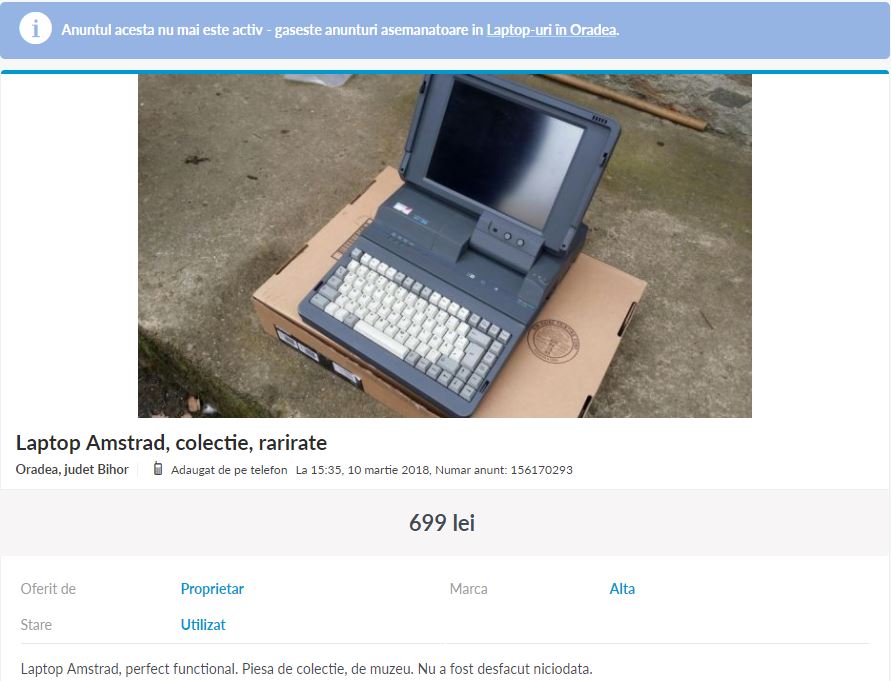Click the info icon in the blue banner

pos(35,28)
